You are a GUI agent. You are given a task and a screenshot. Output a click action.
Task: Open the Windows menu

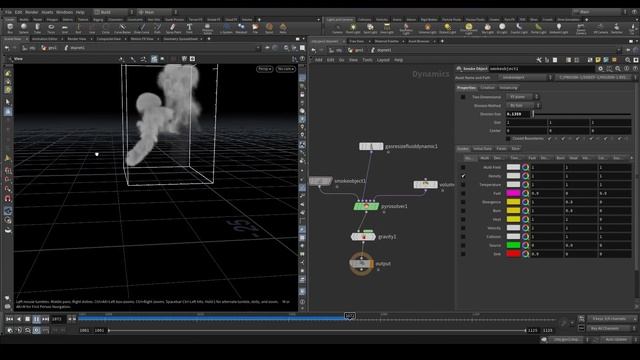(x=64, y=12)
